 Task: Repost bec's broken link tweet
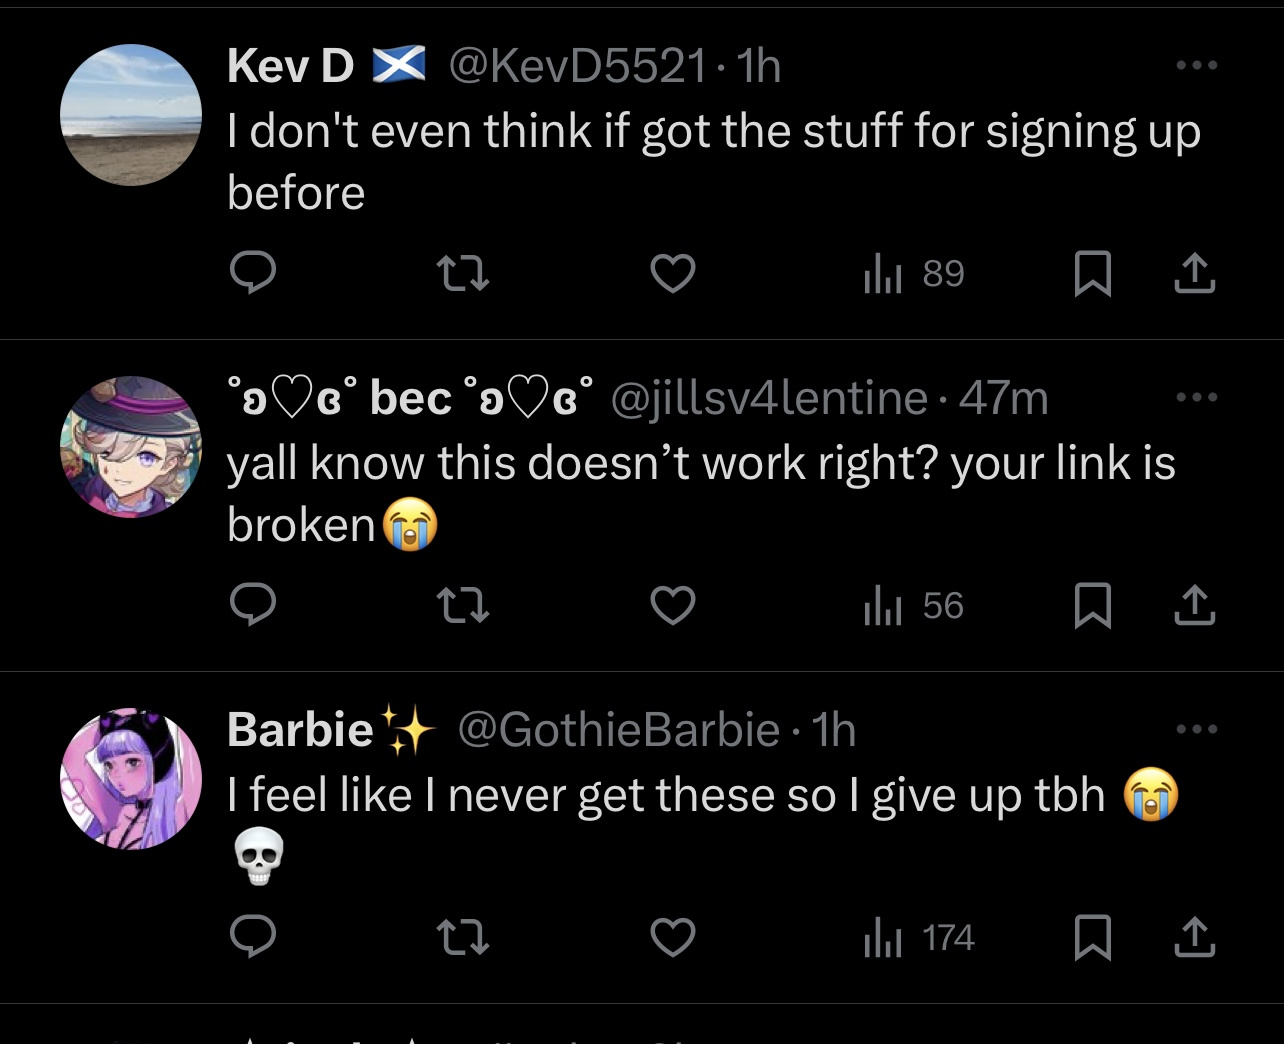point(464,604)
